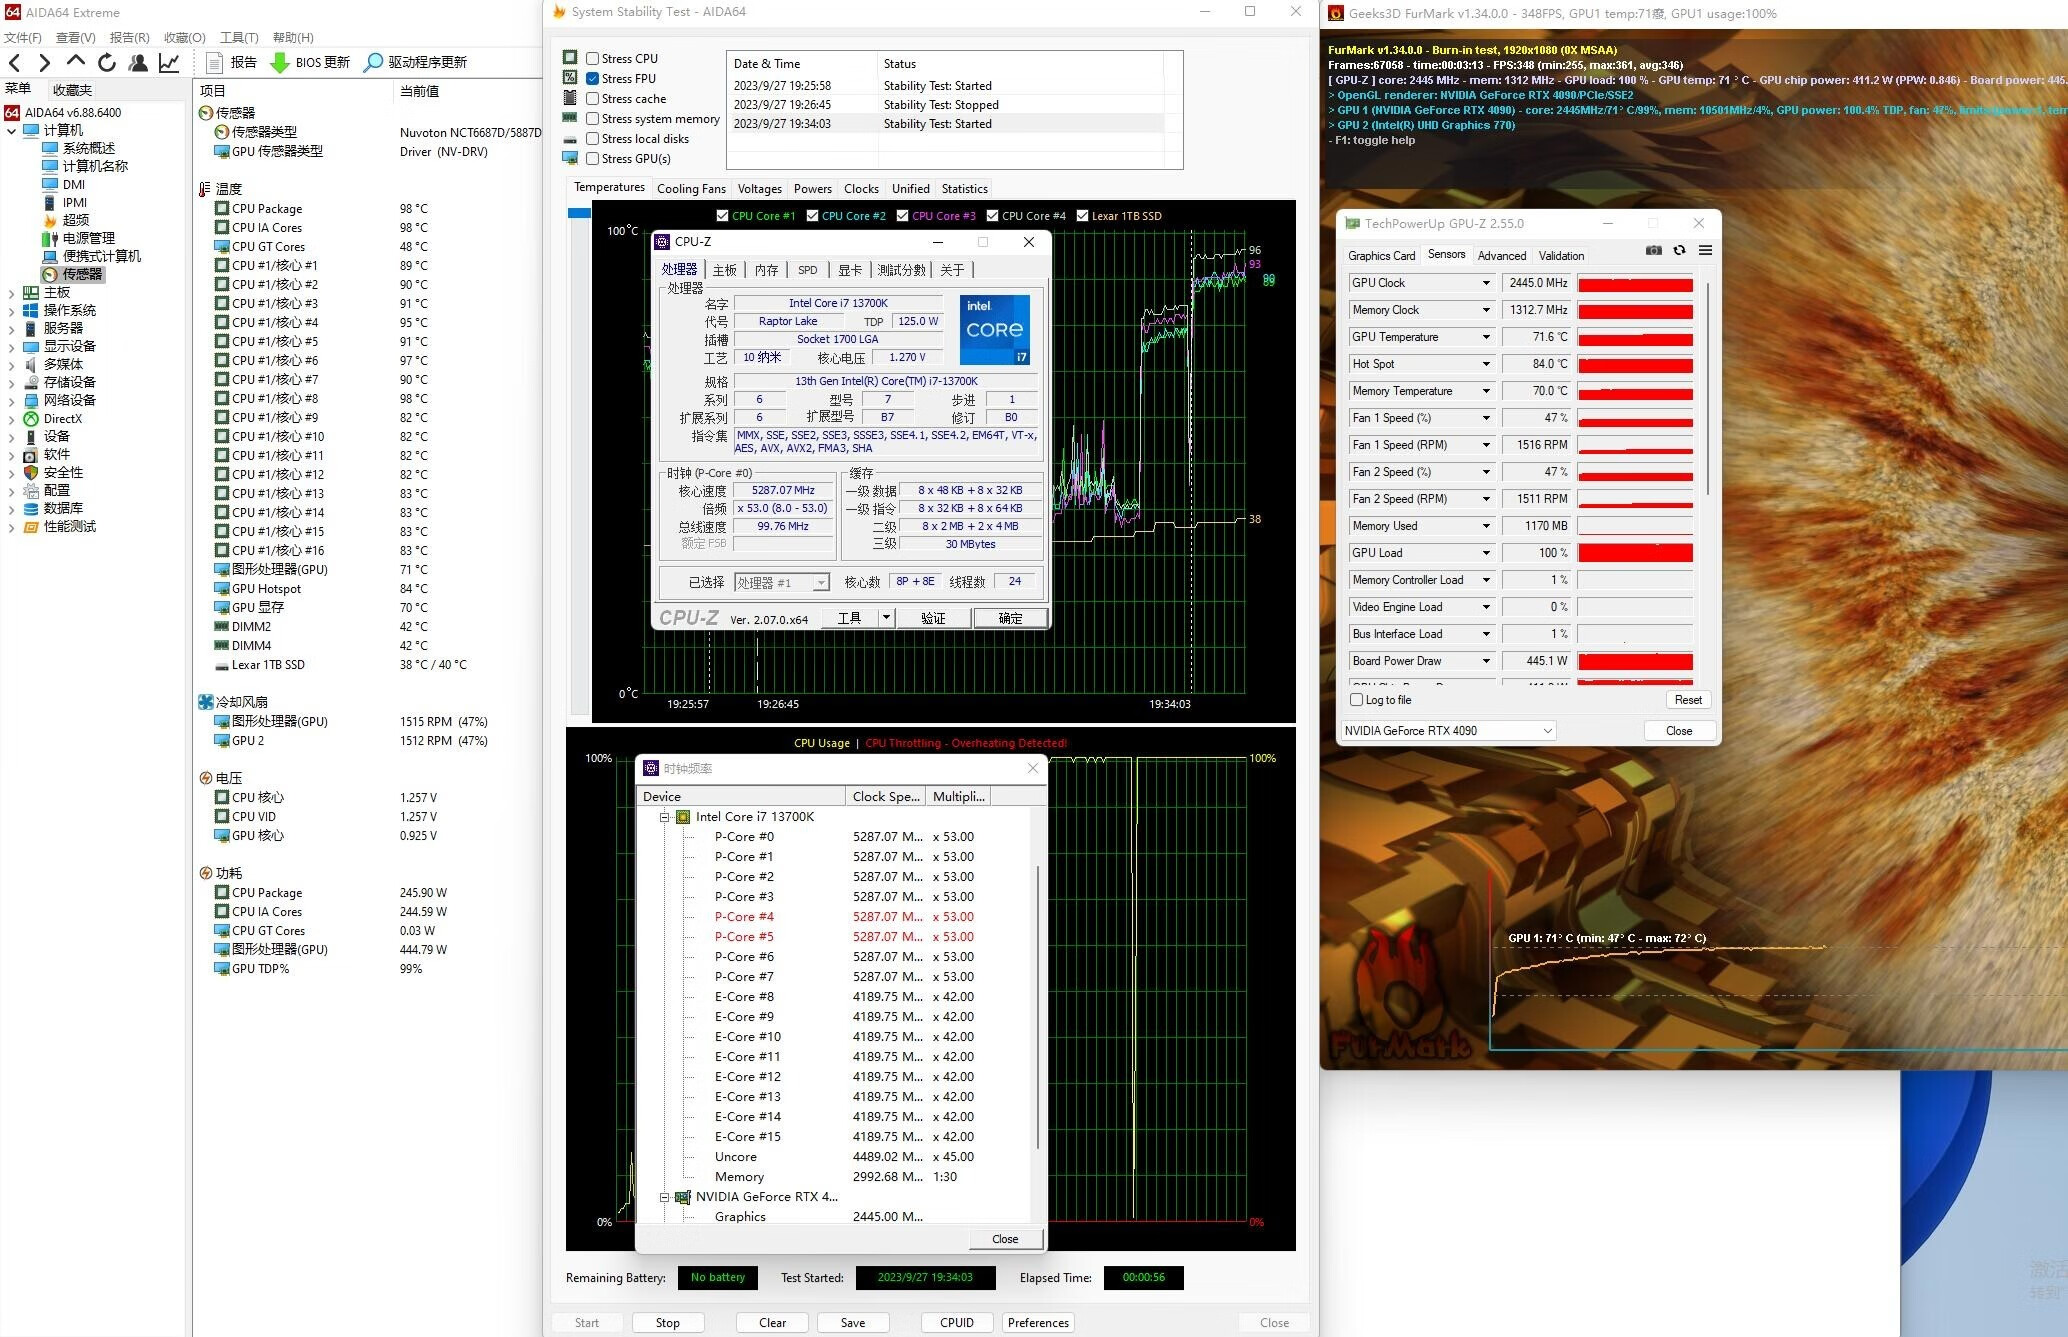Click GPU-Z sensors vertical scrollbar
The image size is (2068, 1337).
pyautogui.click(x=1708, y=388)
